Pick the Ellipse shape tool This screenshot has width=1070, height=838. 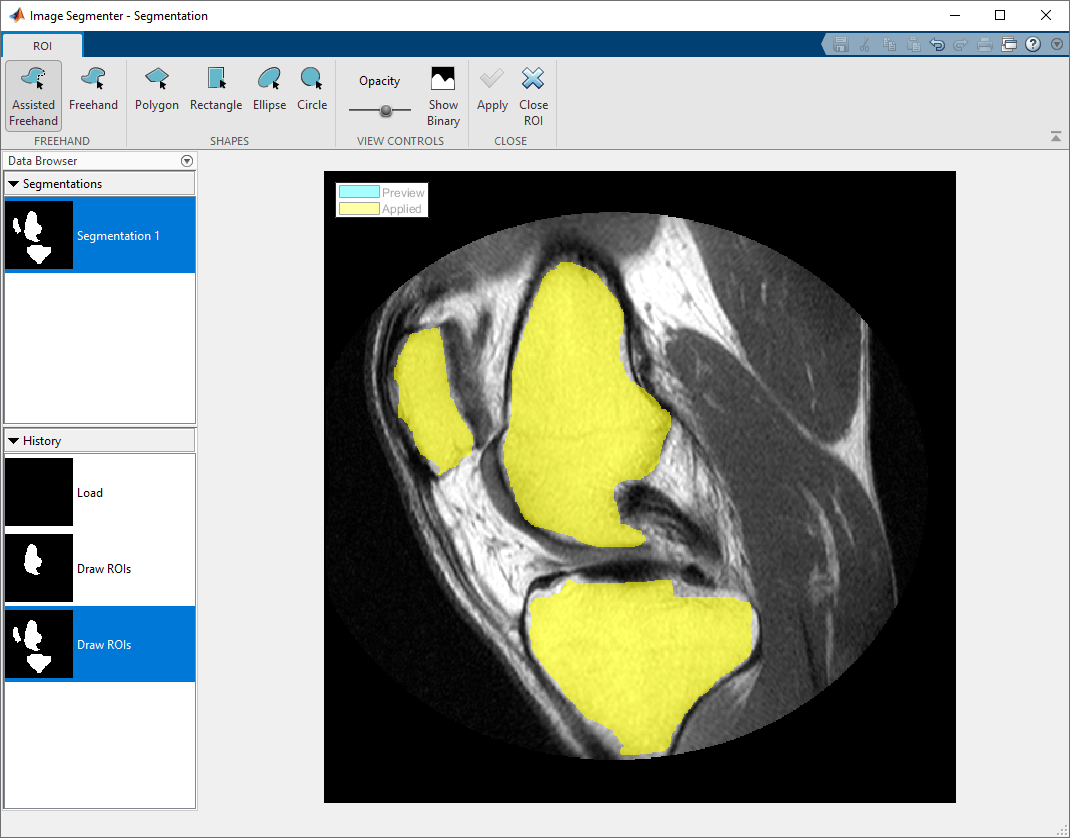270,89
